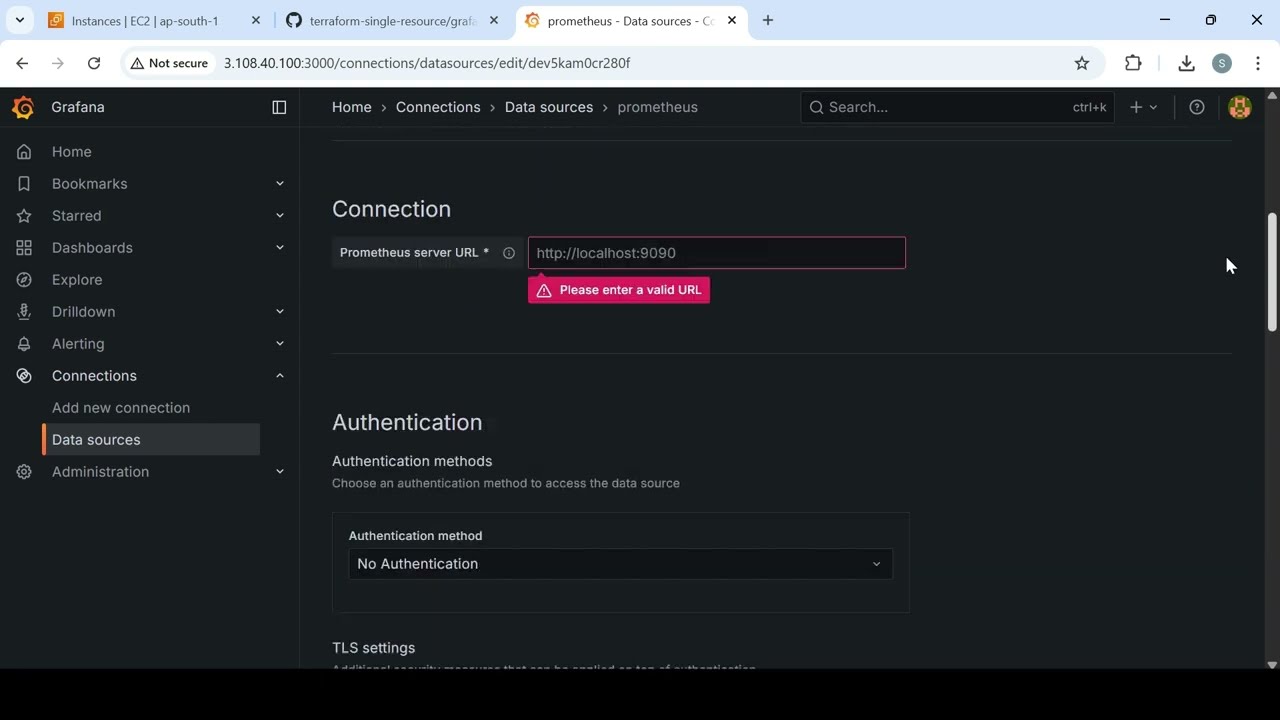
Task: Click the Dashboards grid icon
Action: (x=24, y=248)
